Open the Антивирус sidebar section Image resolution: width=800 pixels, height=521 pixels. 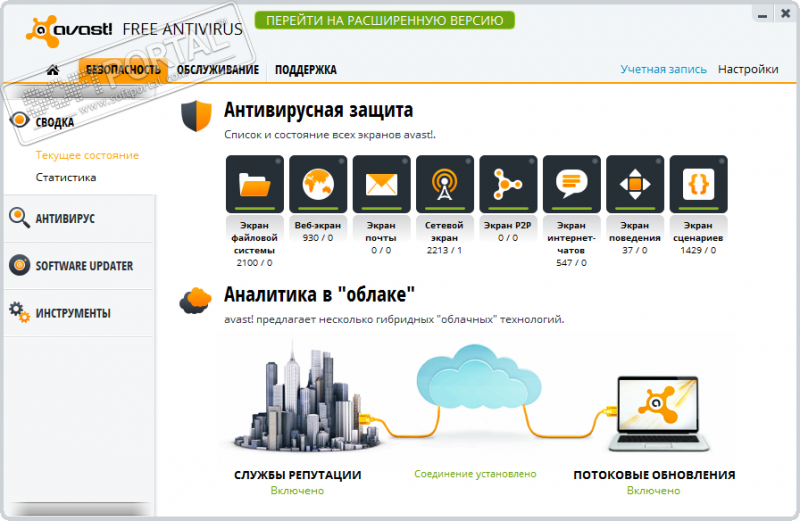click(x=79, y=218)
